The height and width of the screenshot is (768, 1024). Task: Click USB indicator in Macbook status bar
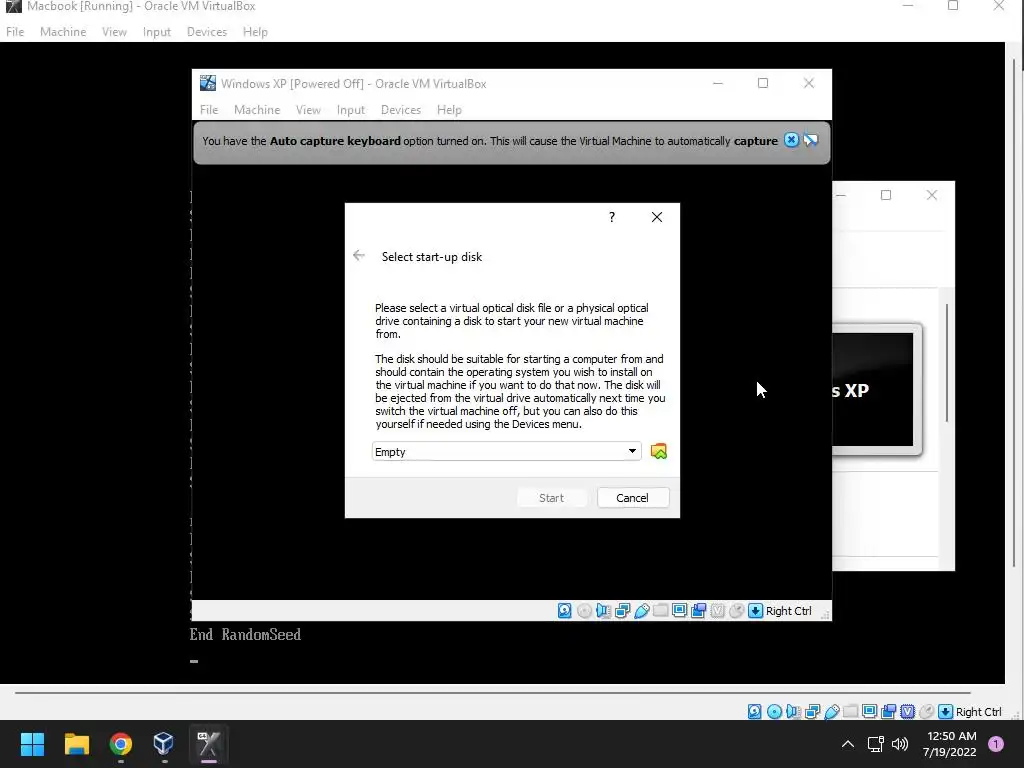(831, 711)
